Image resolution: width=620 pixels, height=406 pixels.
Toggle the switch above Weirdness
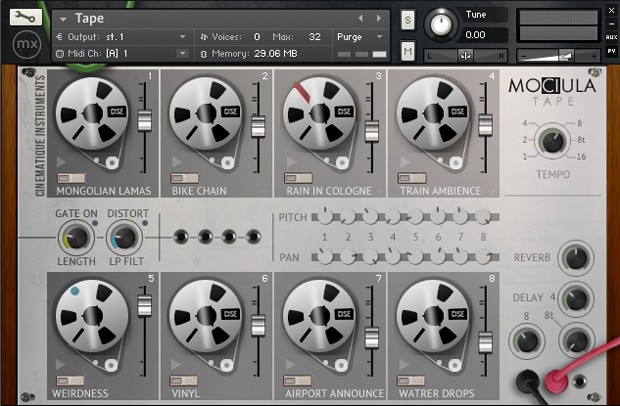tap(70, 381)
